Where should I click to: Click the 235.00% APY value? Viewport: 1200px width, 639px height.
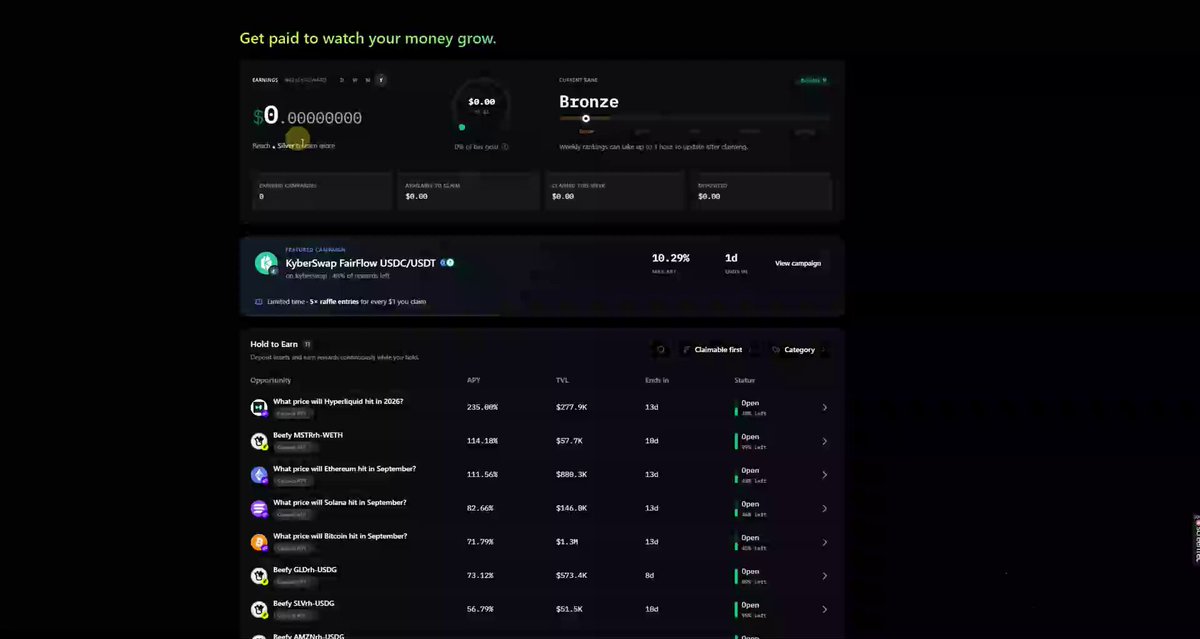point(482,407)
